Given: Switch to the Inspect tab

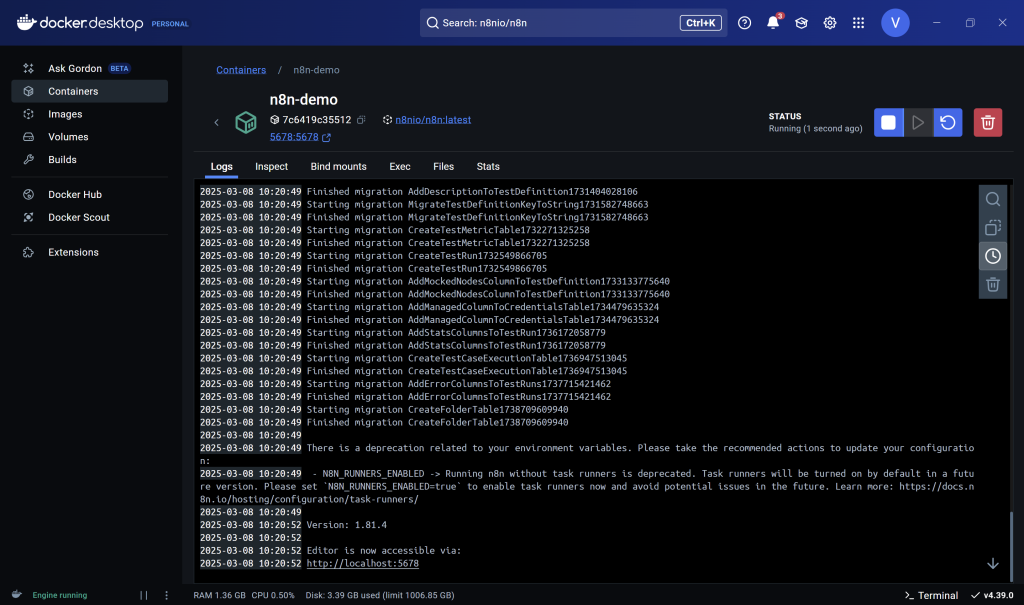Looking at the screenshot, I should pyautogui.click(x=271, y=167).
